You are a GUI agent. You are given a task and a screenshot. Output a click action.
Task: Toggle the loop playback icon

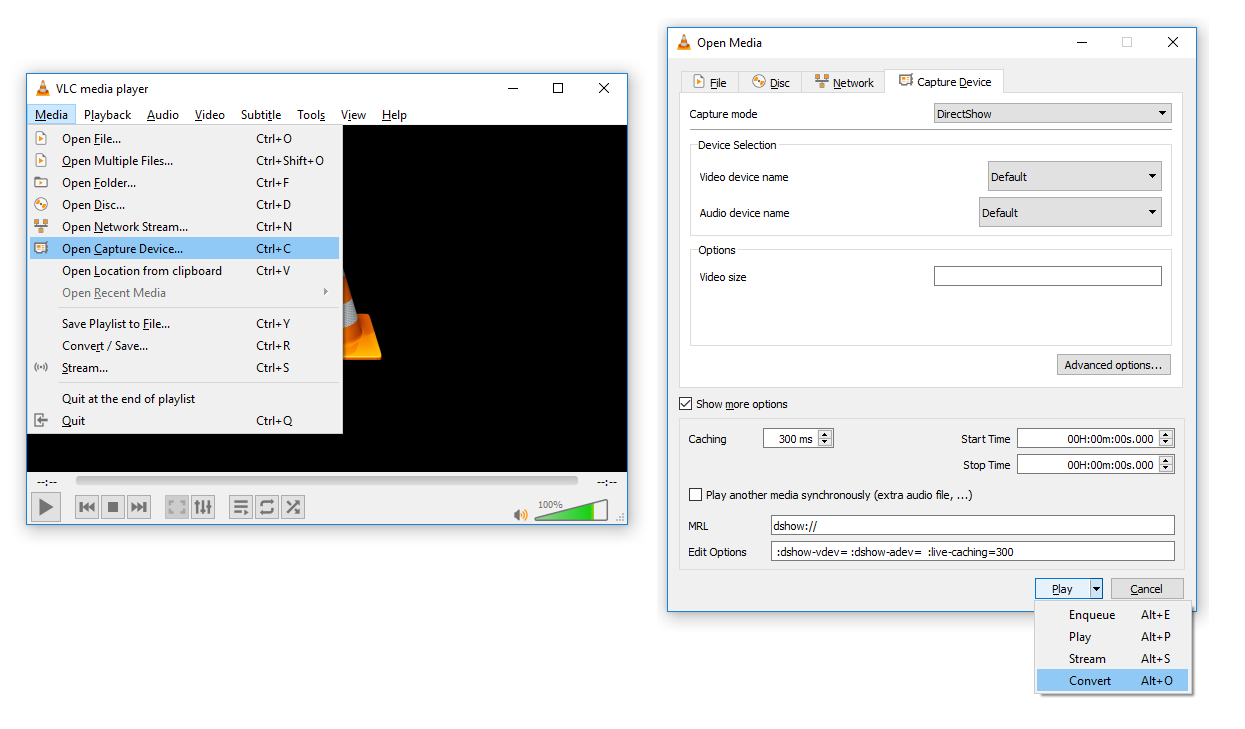click(267, 507)
